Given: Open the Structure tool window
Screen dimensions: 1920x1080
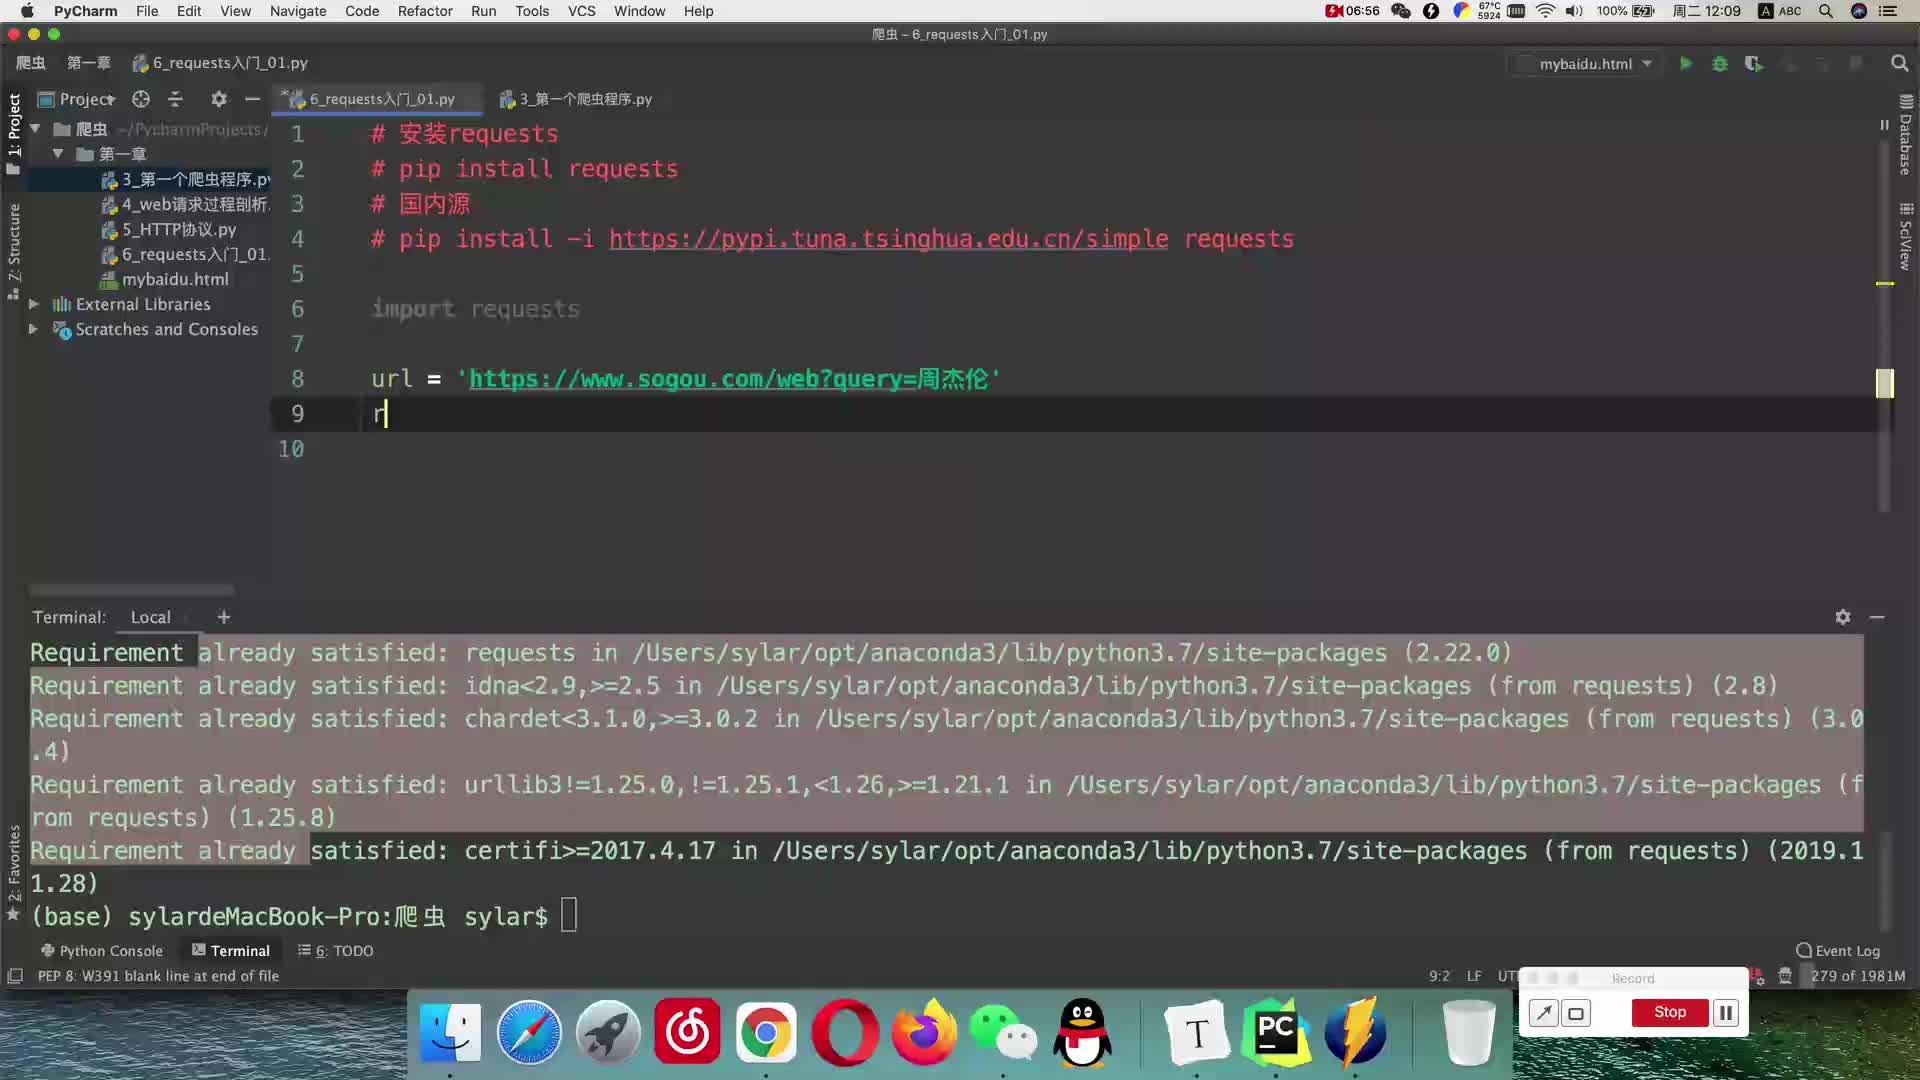Looking at the screenshot, I should pyautogui.click(x=13, y=252).
